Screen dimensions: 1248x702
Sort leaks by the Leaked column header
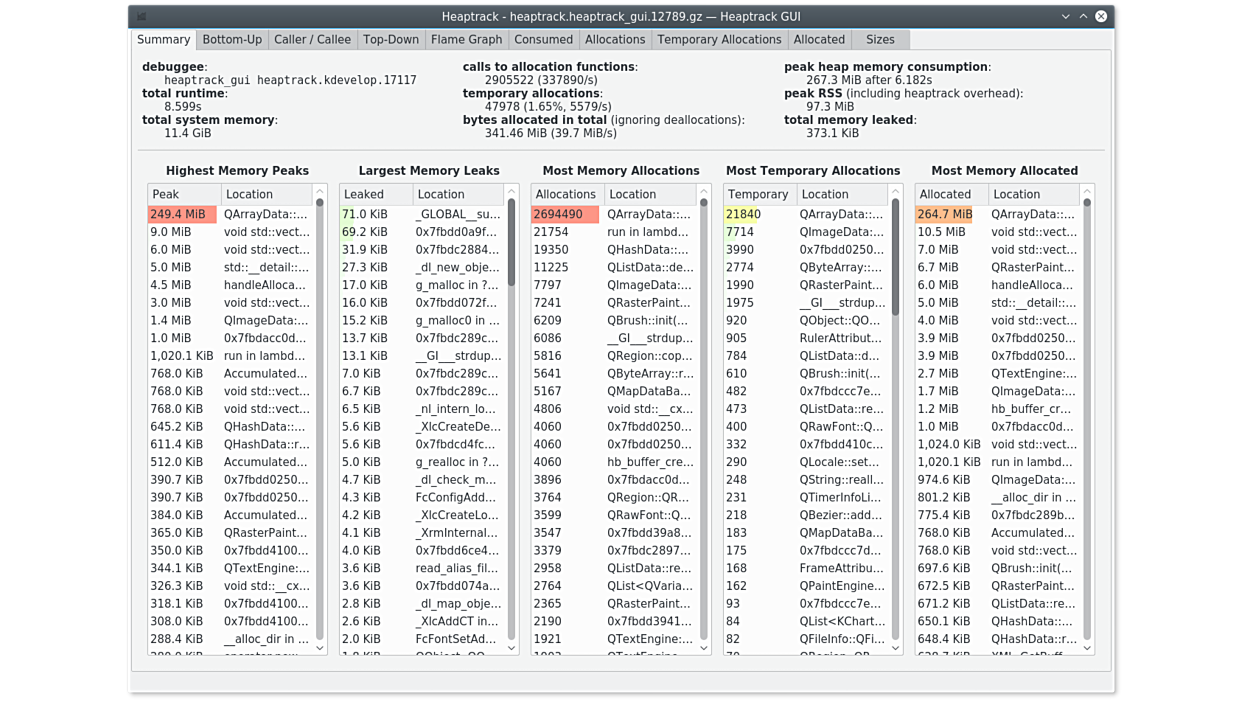(375, 194)
